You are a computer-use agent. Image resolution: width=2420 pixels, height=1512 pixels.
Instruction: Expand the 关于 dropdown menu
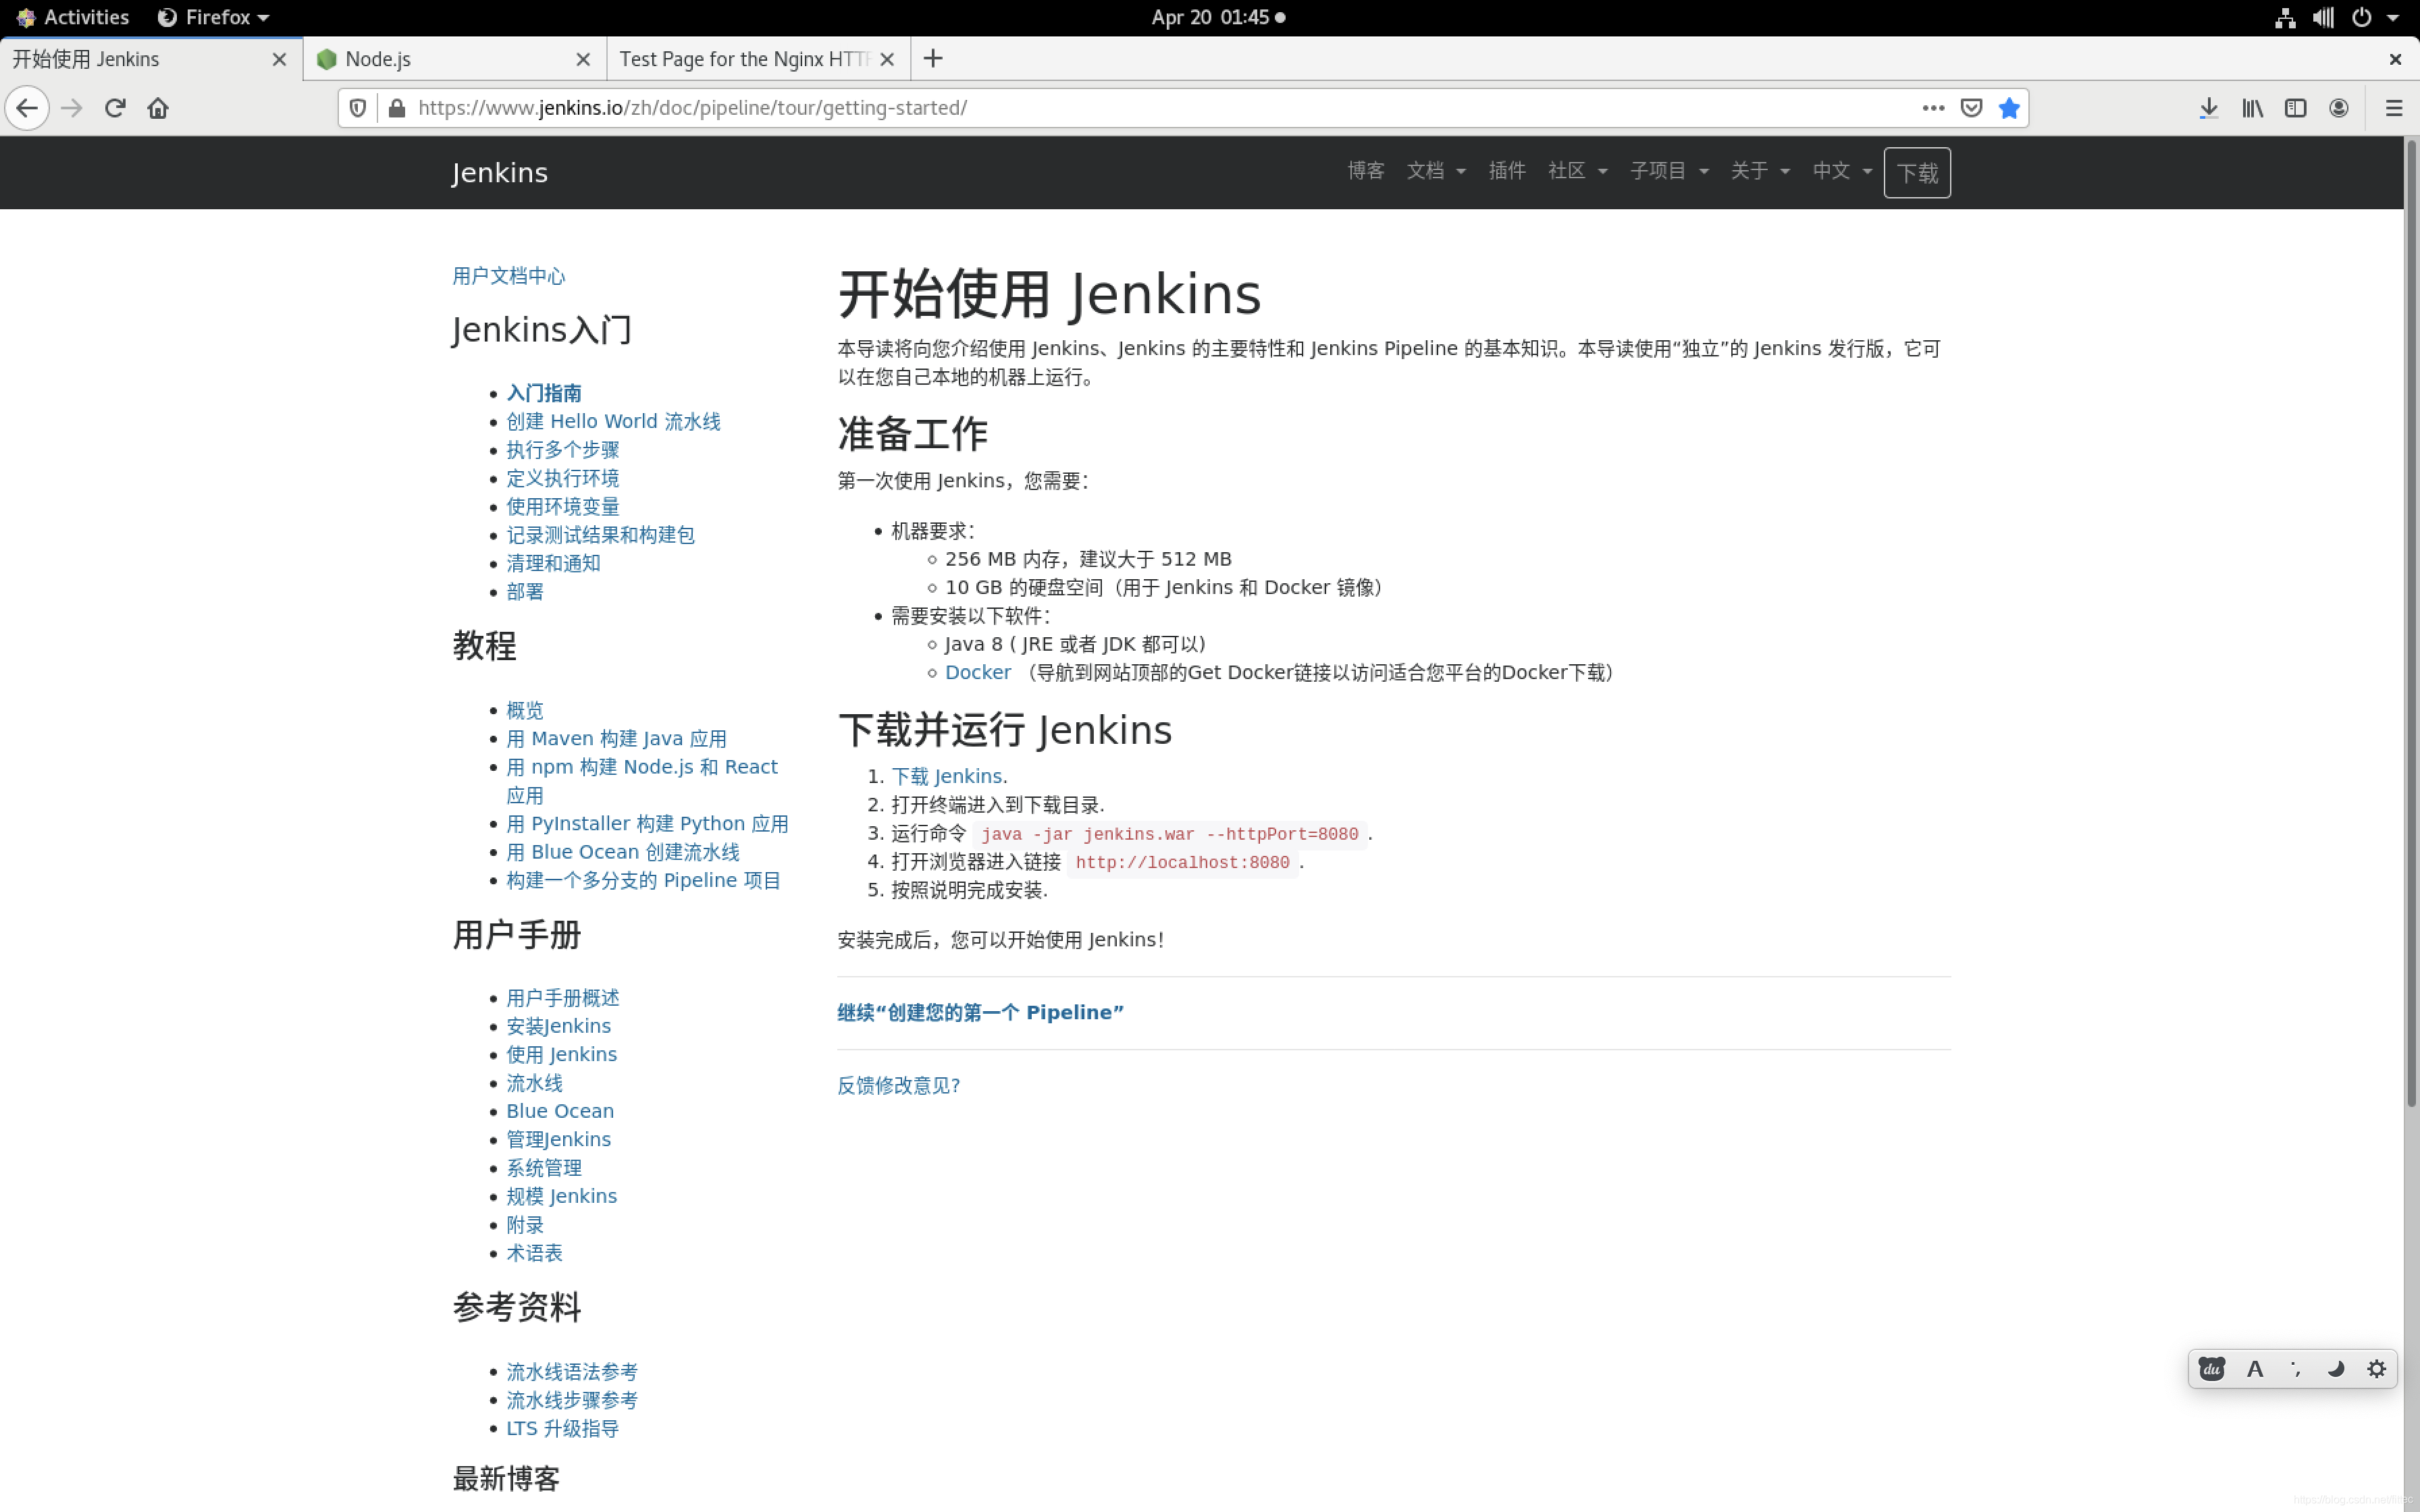1760,171
